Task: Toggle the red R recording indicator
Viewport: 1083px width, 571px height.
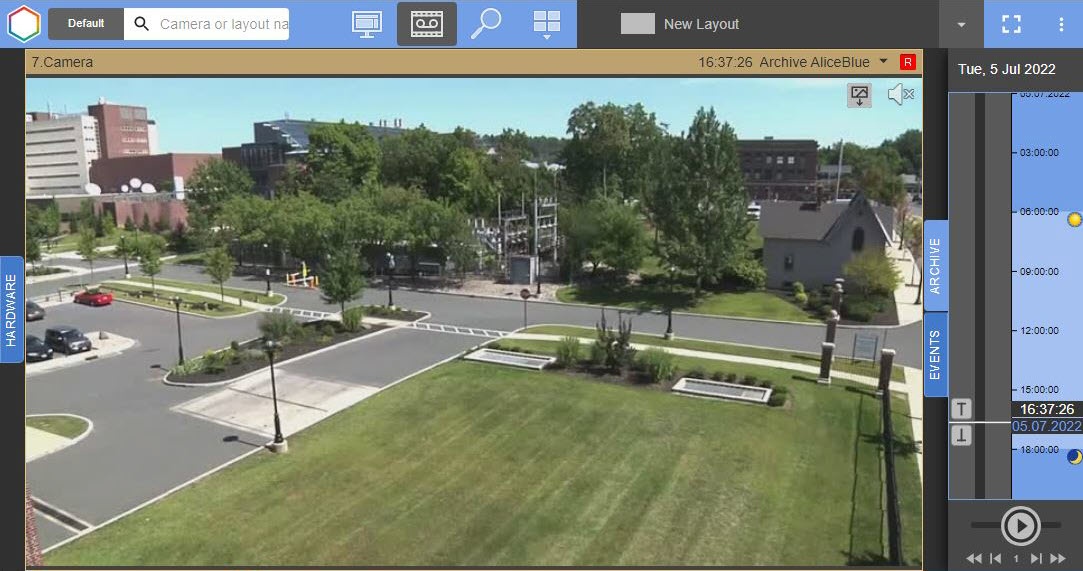Action: click(x=908, y=62)
